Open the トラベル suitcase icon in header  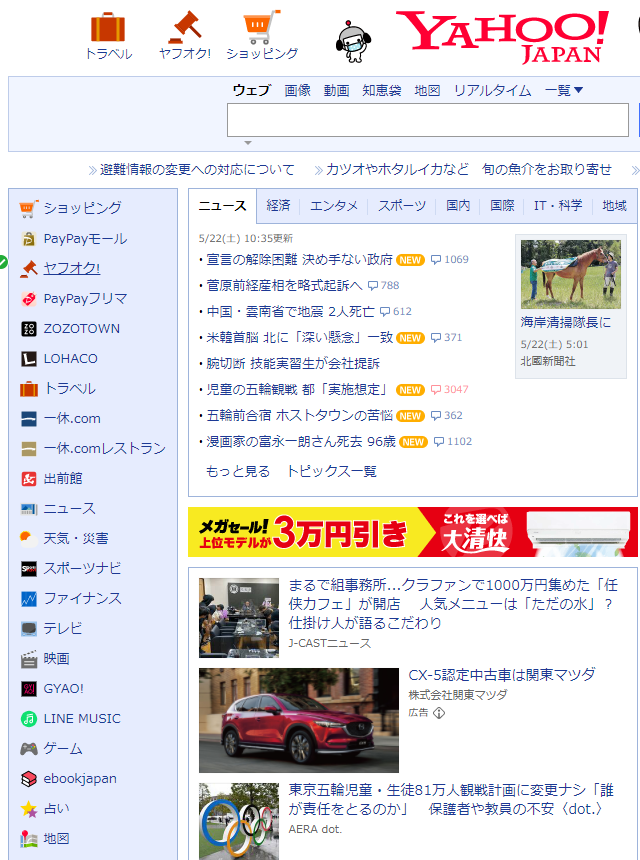pyautogui.click(x=108, y=27)
